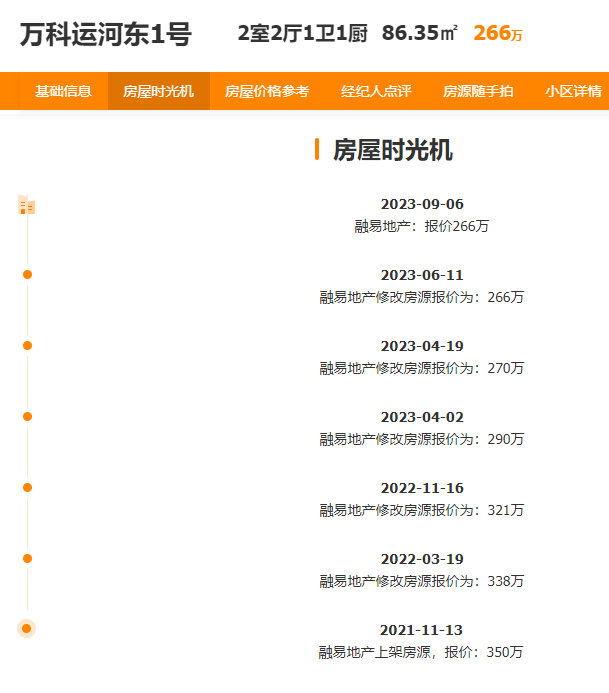Switch to 房屋价格参考 tab
This screenshot has height=693, width=609.
coord(267,91)
